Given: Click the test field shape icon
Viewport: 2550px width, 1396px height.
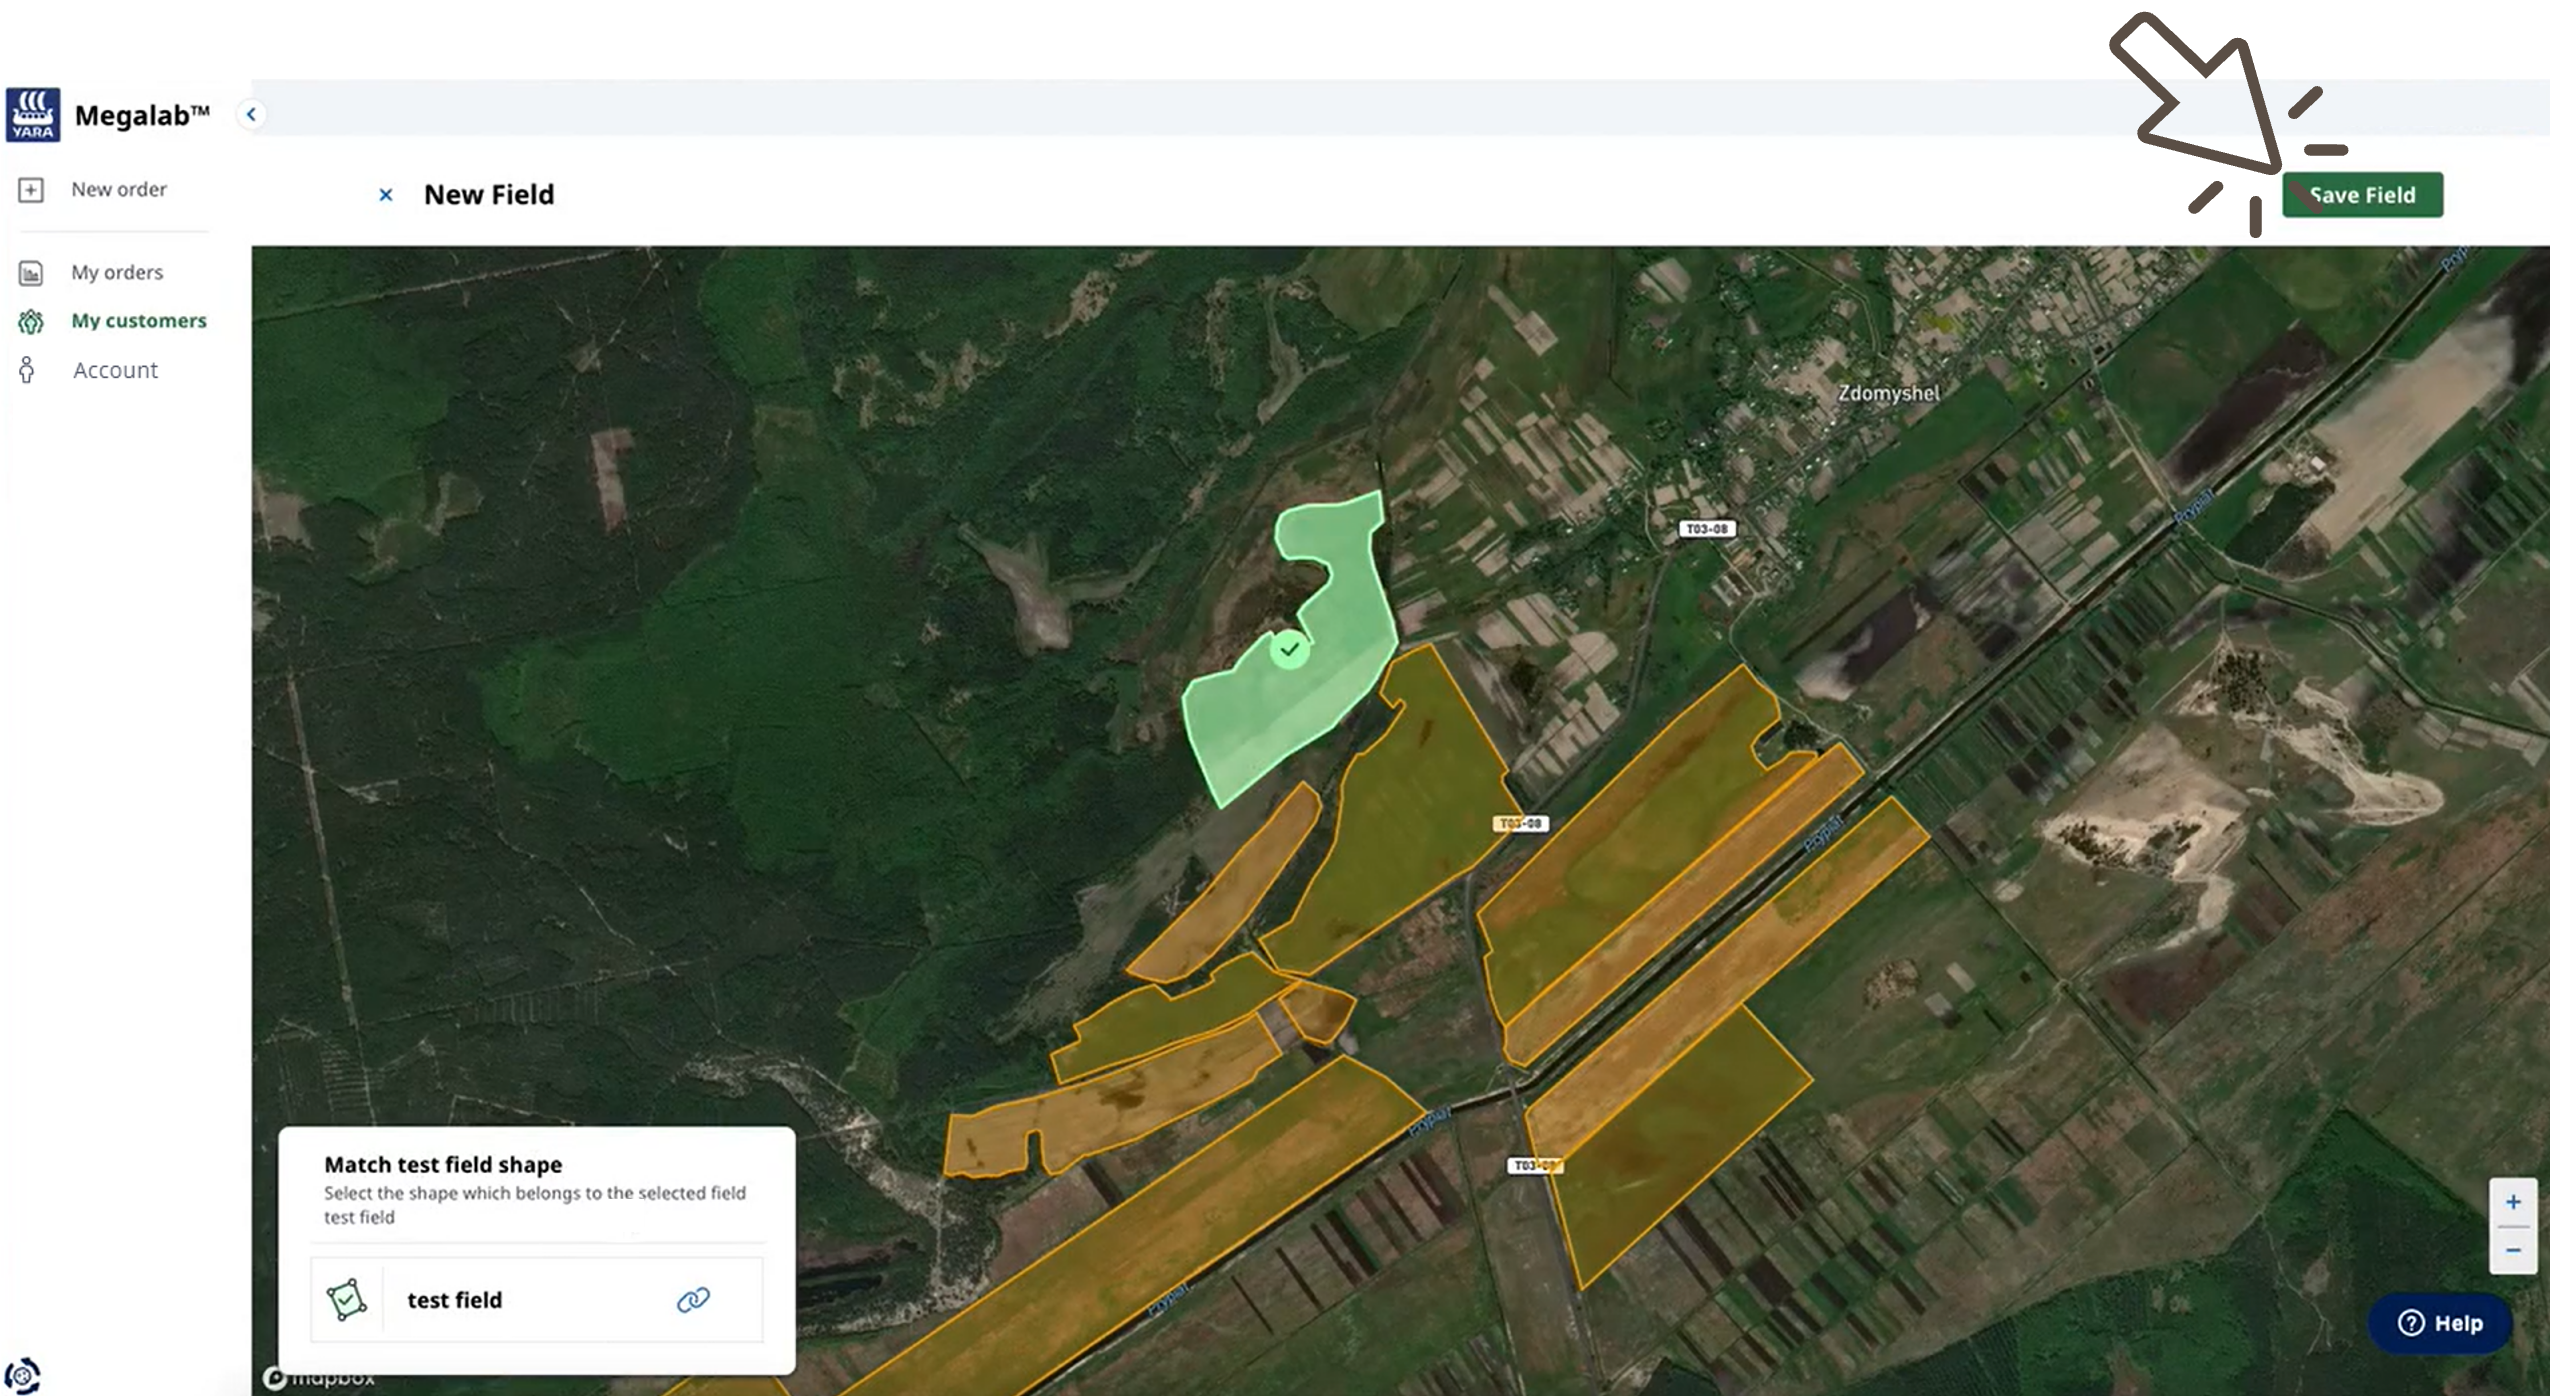Looking at the screenshot, I should (346, 1299).
